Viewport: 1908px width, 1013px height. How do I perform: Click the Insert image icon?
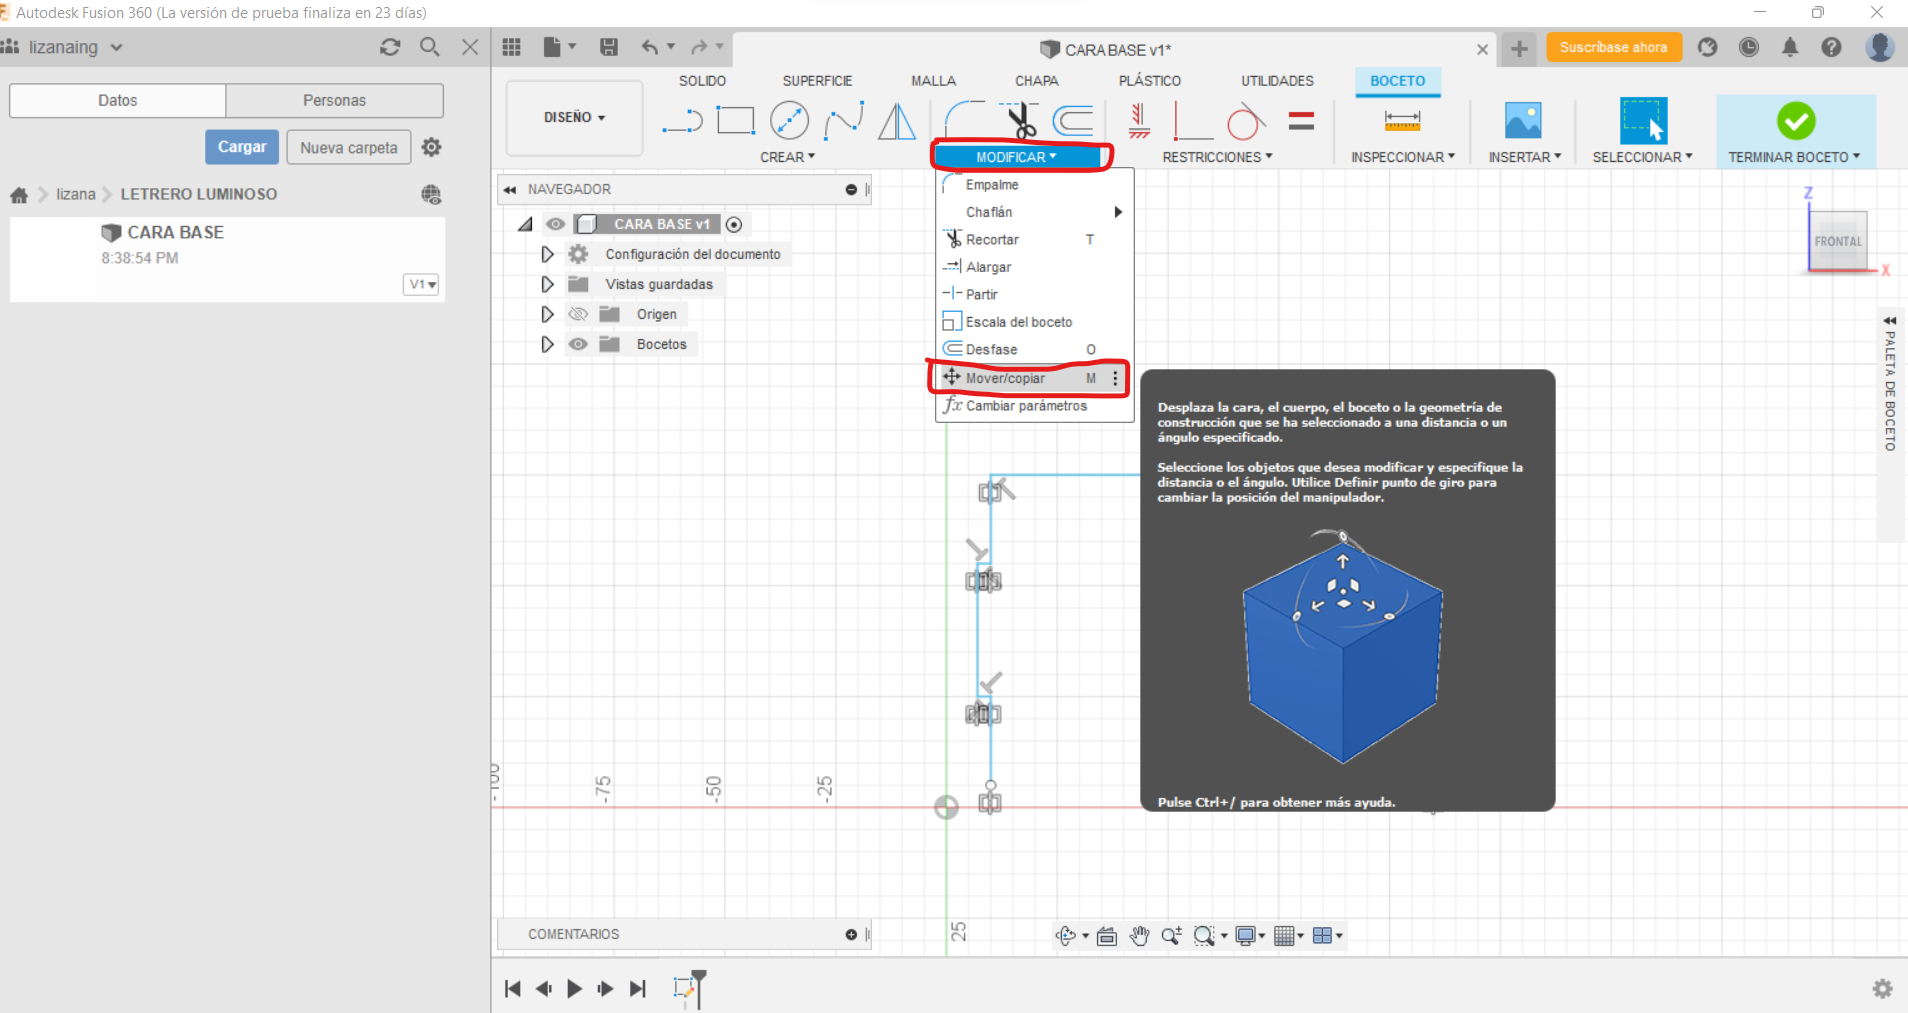[1523, 121]
